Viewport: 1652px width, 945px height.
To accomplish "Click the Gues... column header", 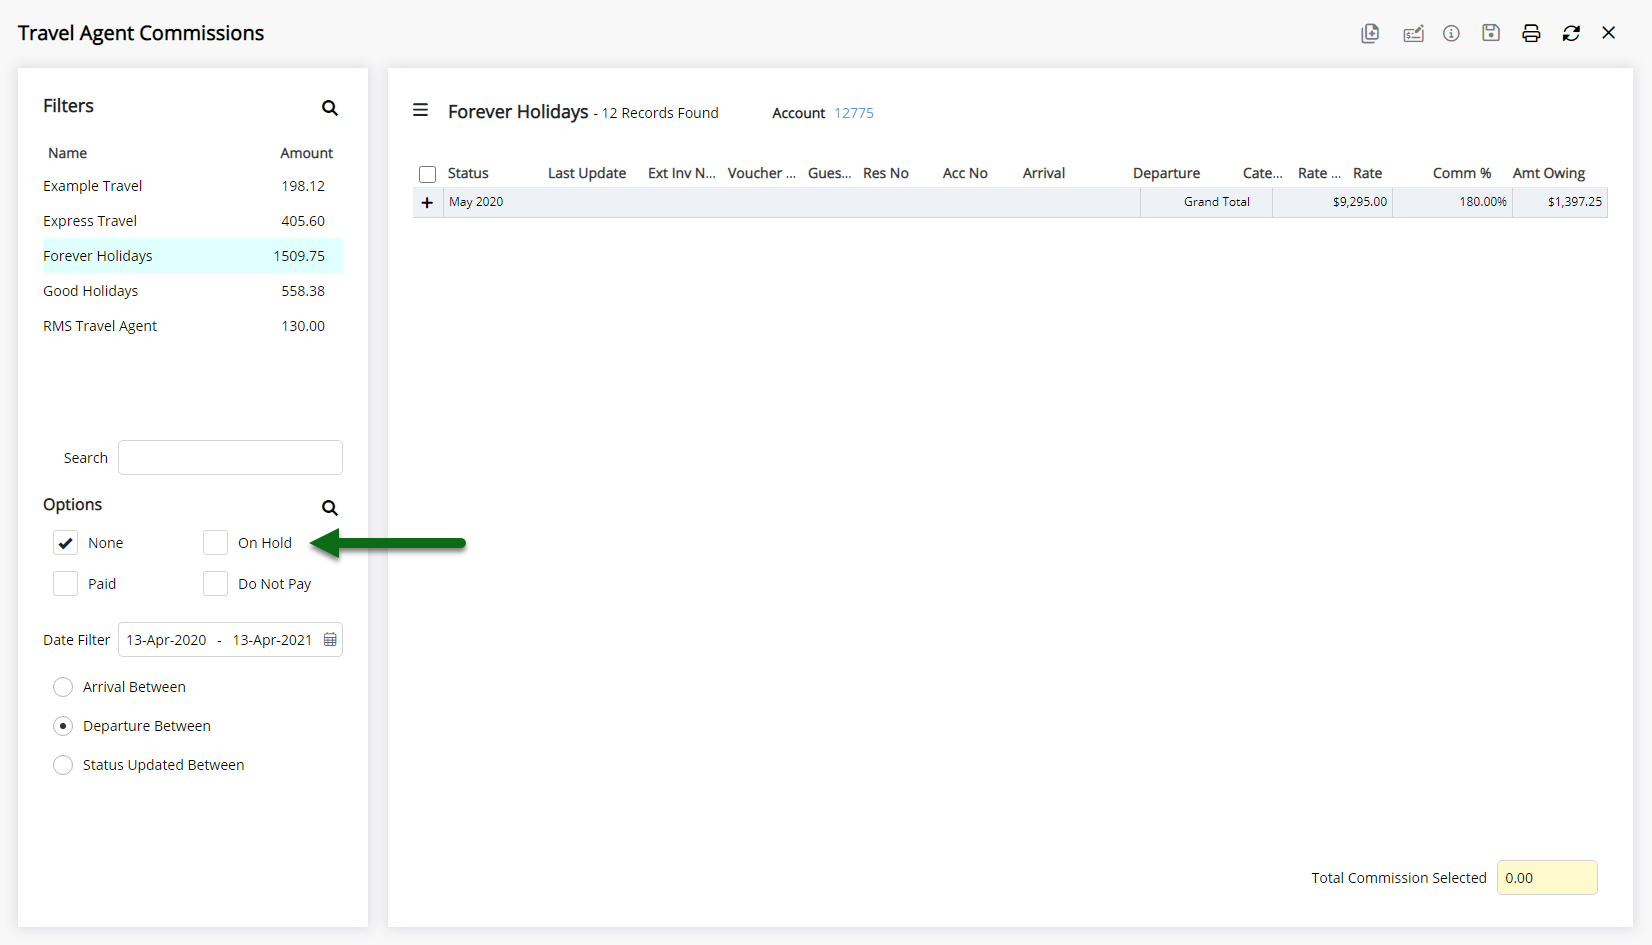I will point(830,173).
